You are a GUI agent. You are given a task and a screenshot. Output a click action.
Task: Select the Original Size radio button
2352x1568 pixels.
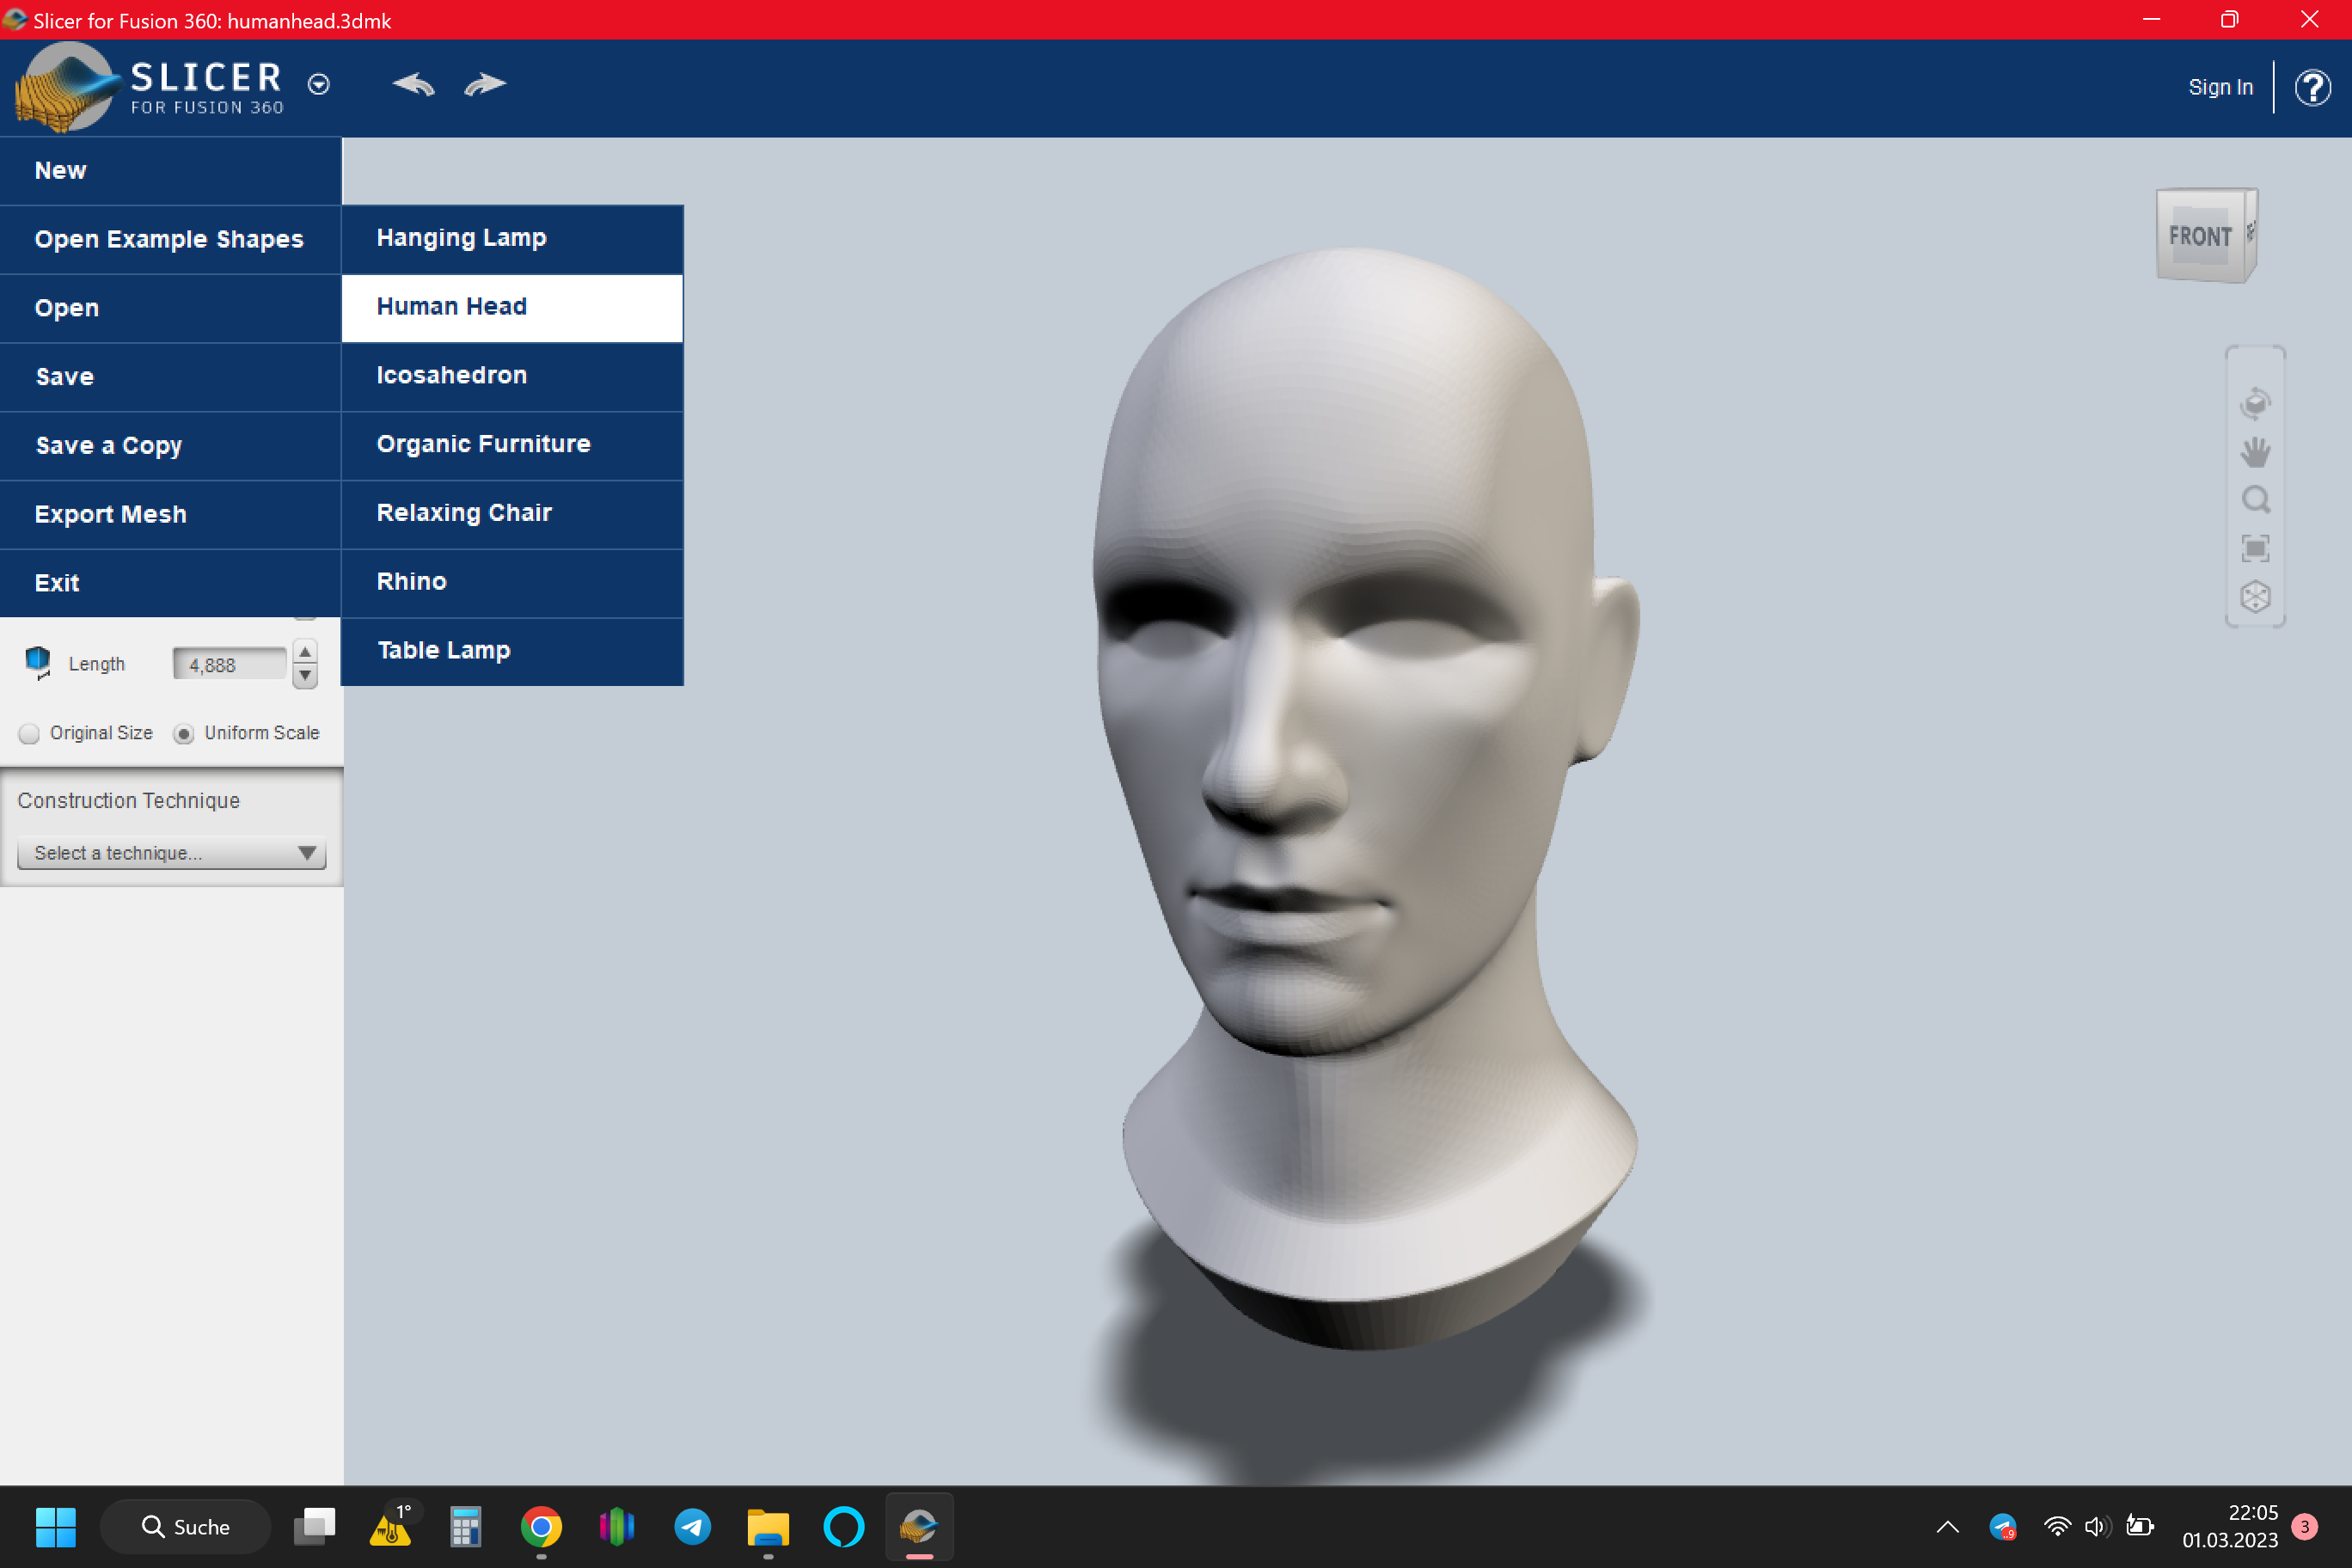point(30,734)
